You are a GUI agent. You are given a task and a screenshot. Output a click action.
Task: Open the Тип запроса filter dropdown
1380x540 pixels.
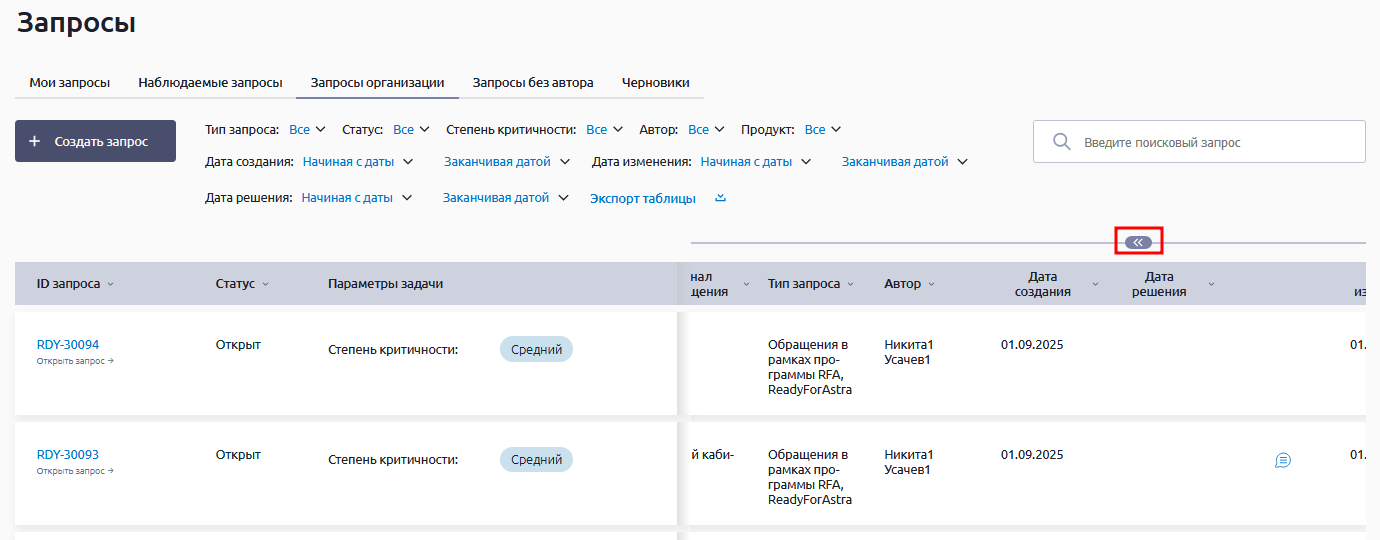[307, 129]
